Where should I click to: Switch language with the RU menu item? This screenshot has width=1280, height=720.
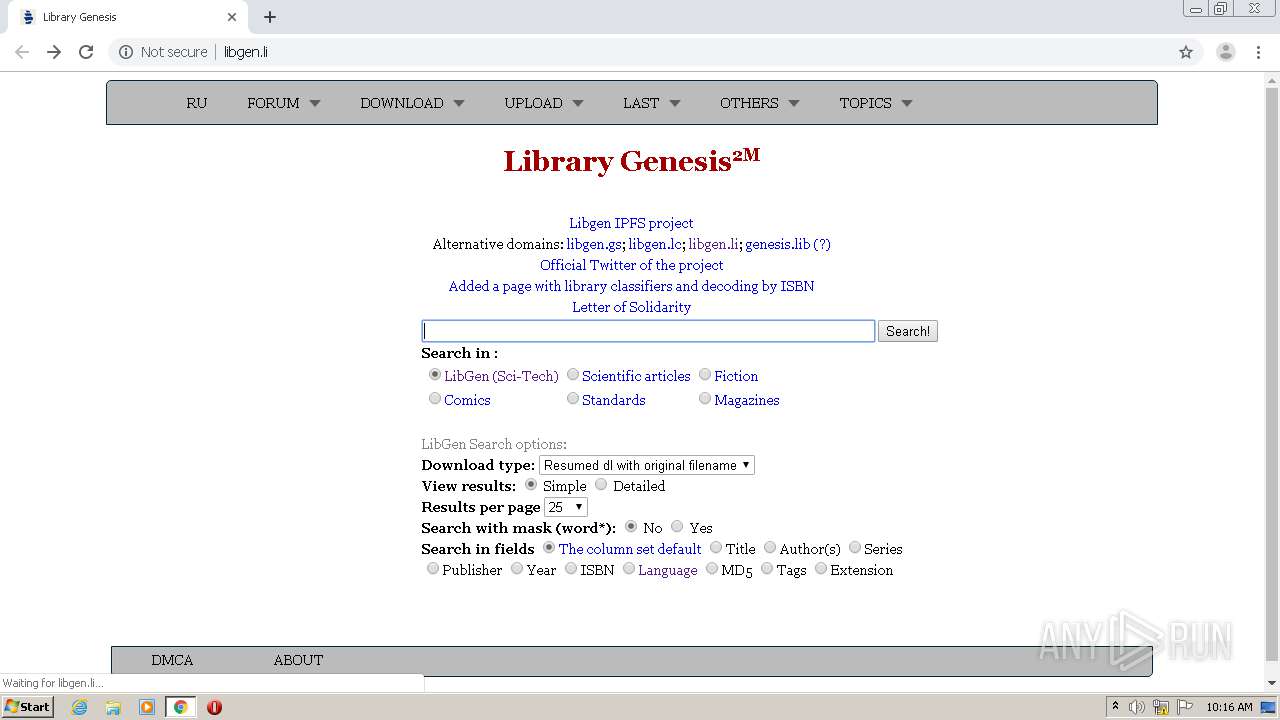197,103
